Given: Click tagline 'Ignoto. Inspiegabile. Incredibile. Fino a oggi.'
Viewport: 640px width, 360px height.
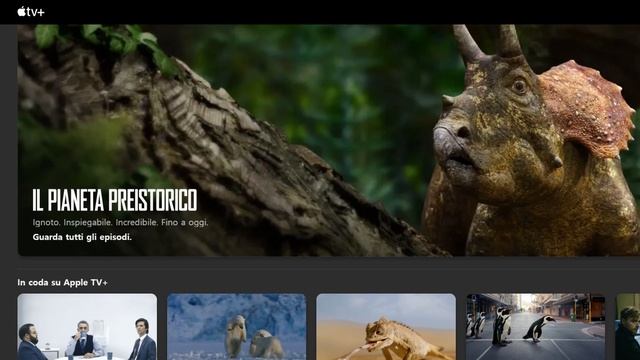Looking at the screenshot, I should coord(120,223).
